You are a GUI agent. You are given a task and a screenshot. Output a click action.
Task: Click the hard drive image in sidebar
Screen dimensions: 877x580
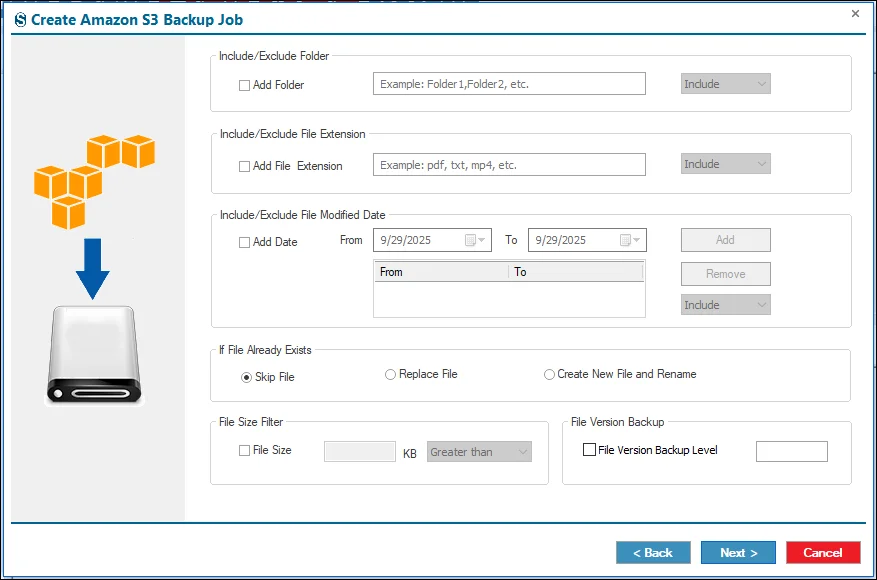pos(94,355)
